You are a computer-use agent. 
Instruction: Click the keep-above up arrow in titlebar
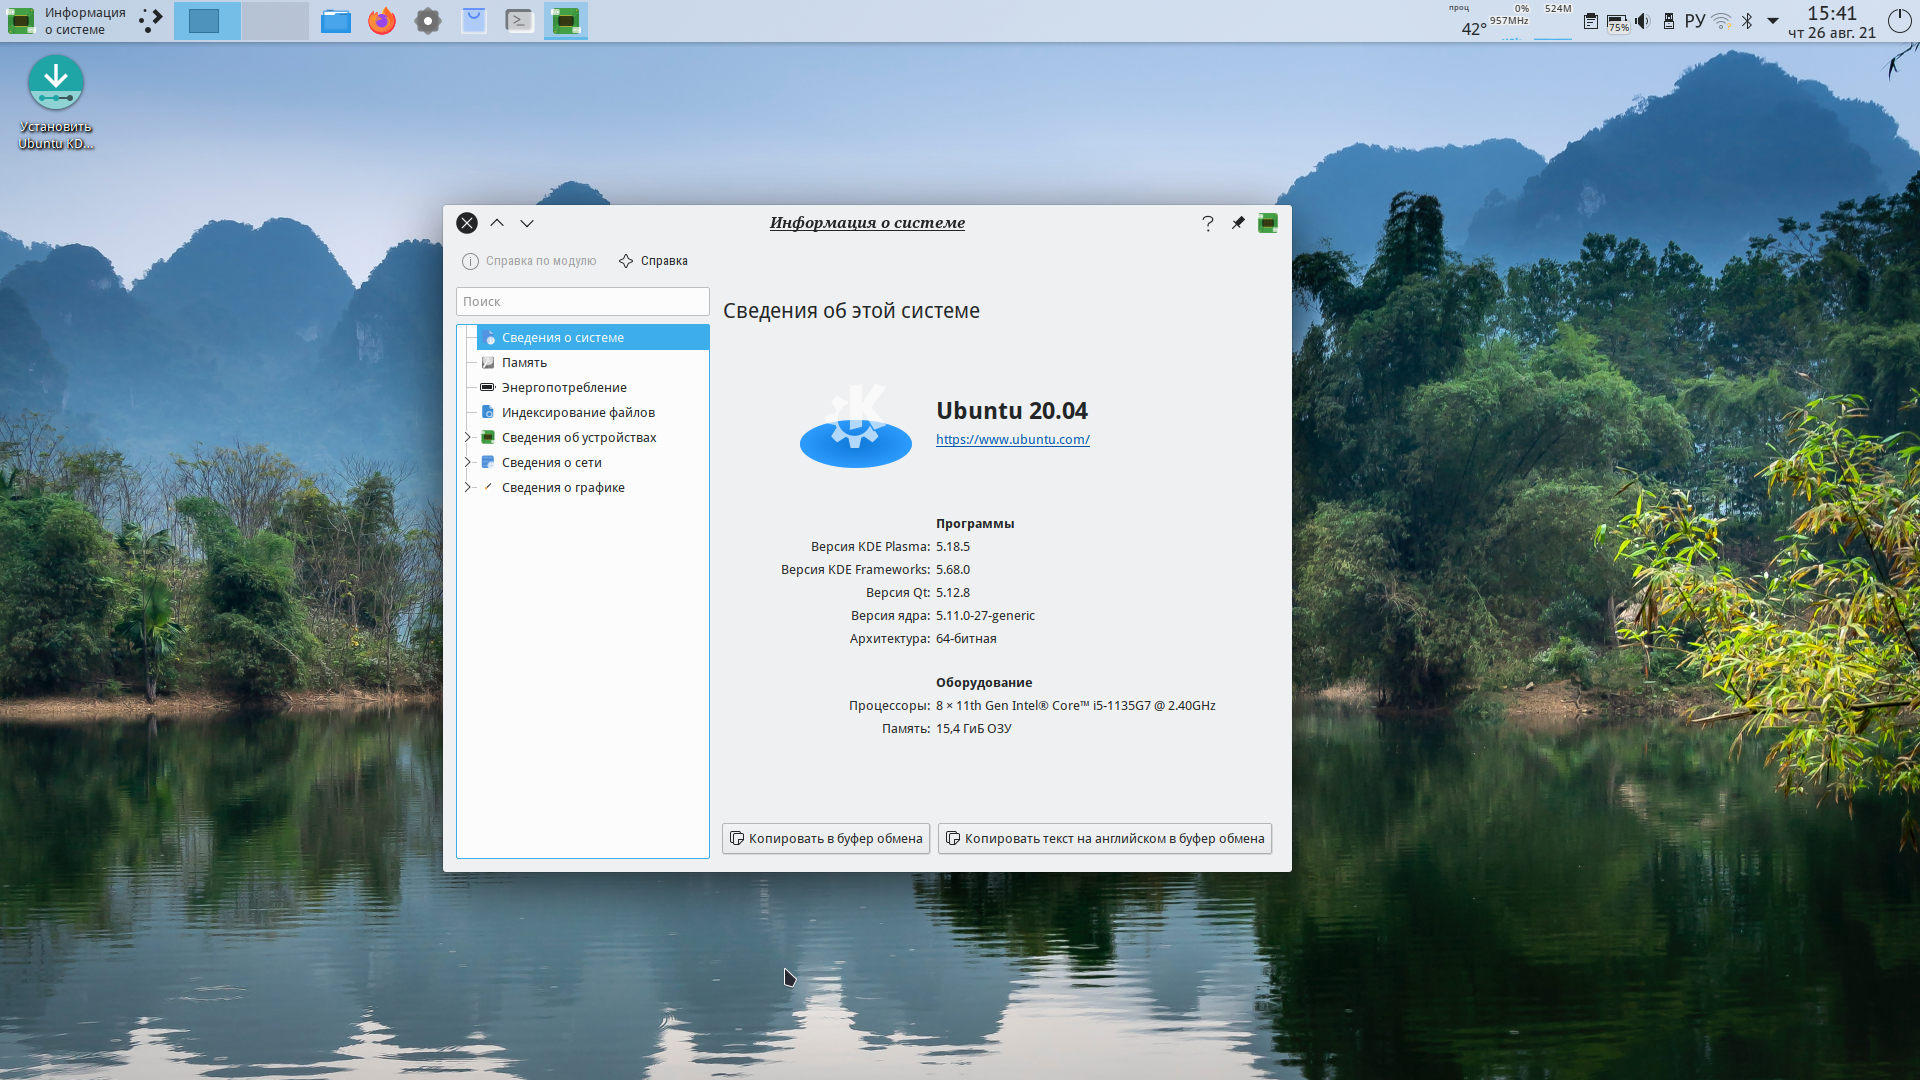pos(497,223)
